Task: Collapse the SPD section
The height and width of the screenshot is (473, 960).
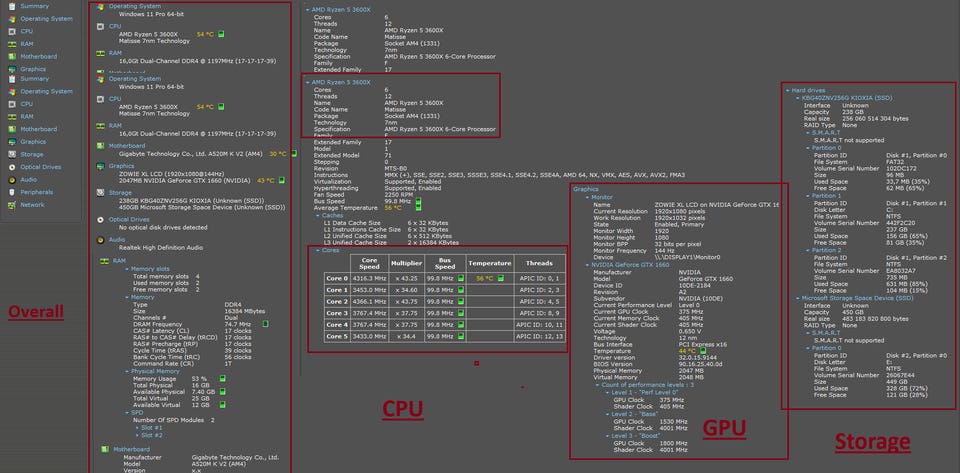Action: pos(127,413)
